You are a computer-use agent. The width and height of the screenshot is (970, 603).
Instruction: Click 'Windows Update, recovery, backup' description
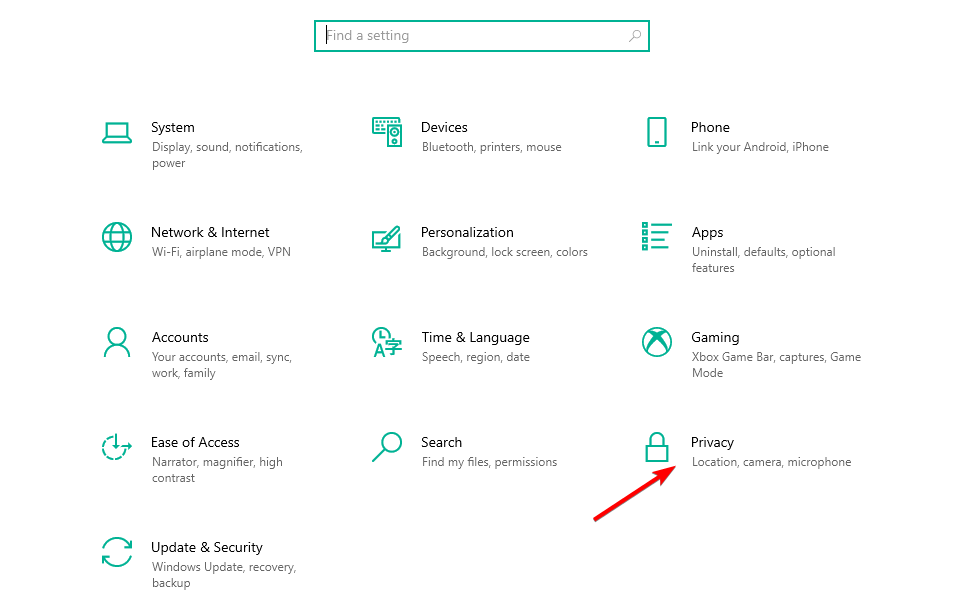coord(224,575)
